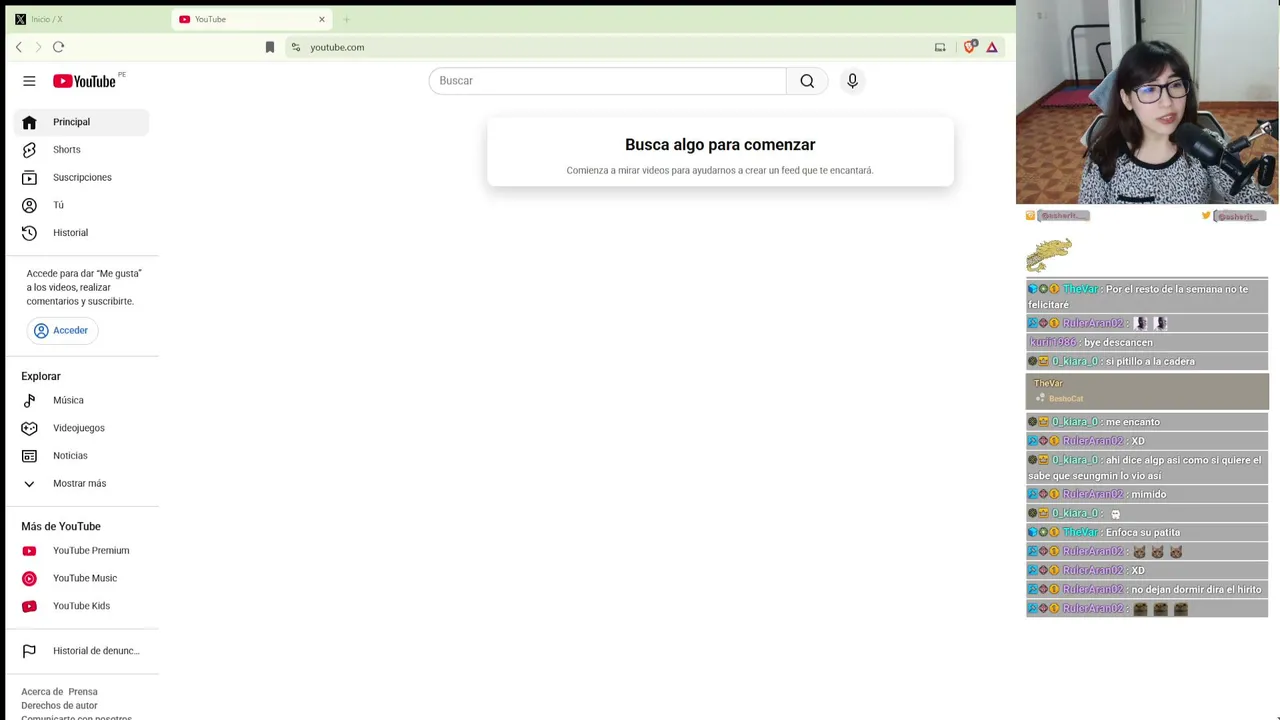Open the Brave Shields lion icon
Viewport: 1280px width, 720px height.
point(970,47)
